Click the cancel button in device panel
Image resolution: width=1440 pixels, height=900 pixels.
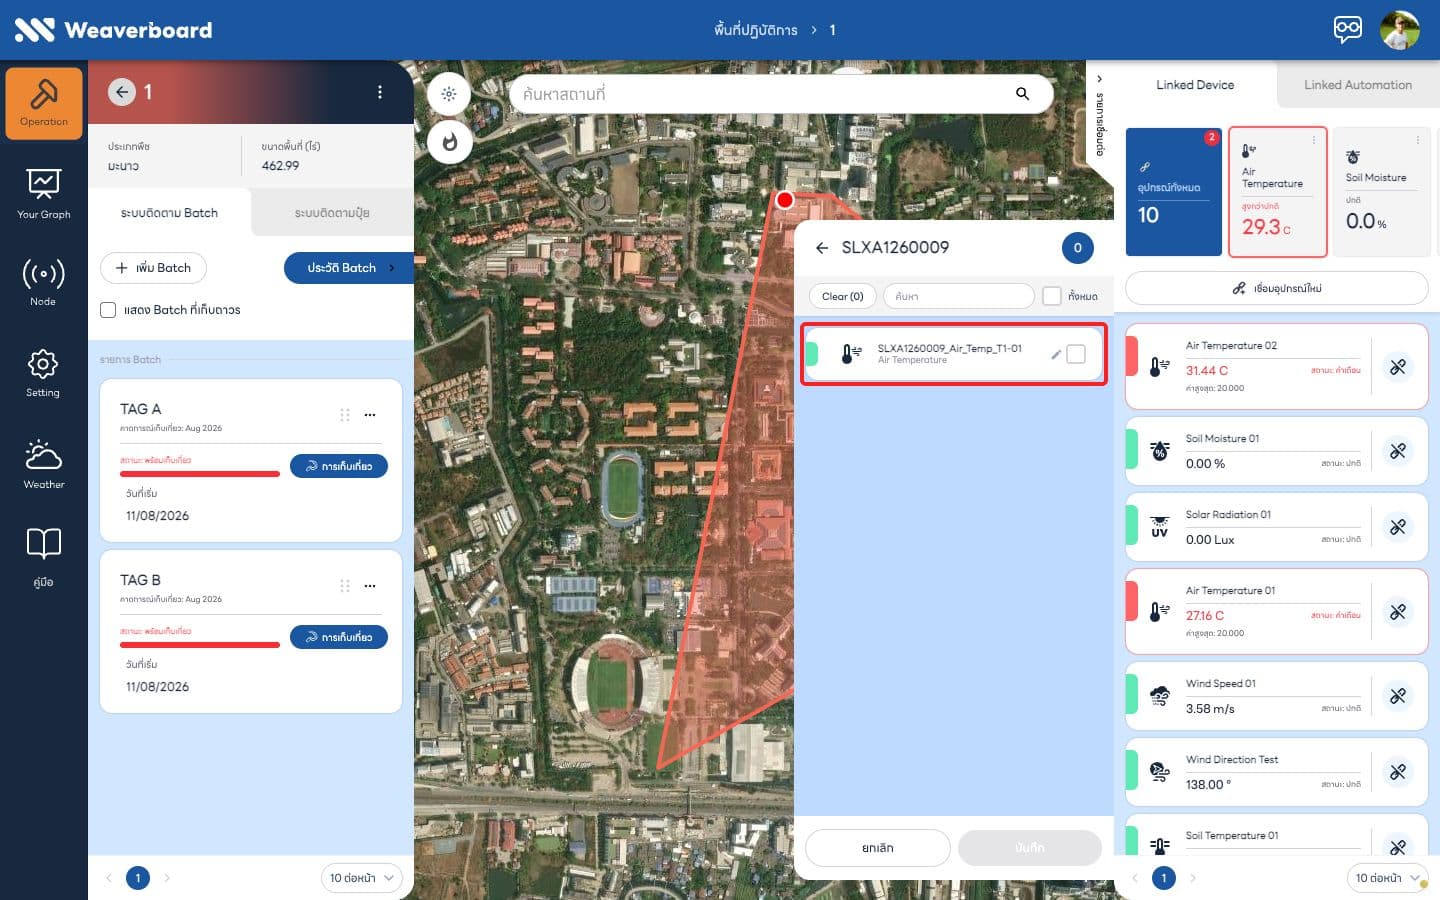[878, 848]
